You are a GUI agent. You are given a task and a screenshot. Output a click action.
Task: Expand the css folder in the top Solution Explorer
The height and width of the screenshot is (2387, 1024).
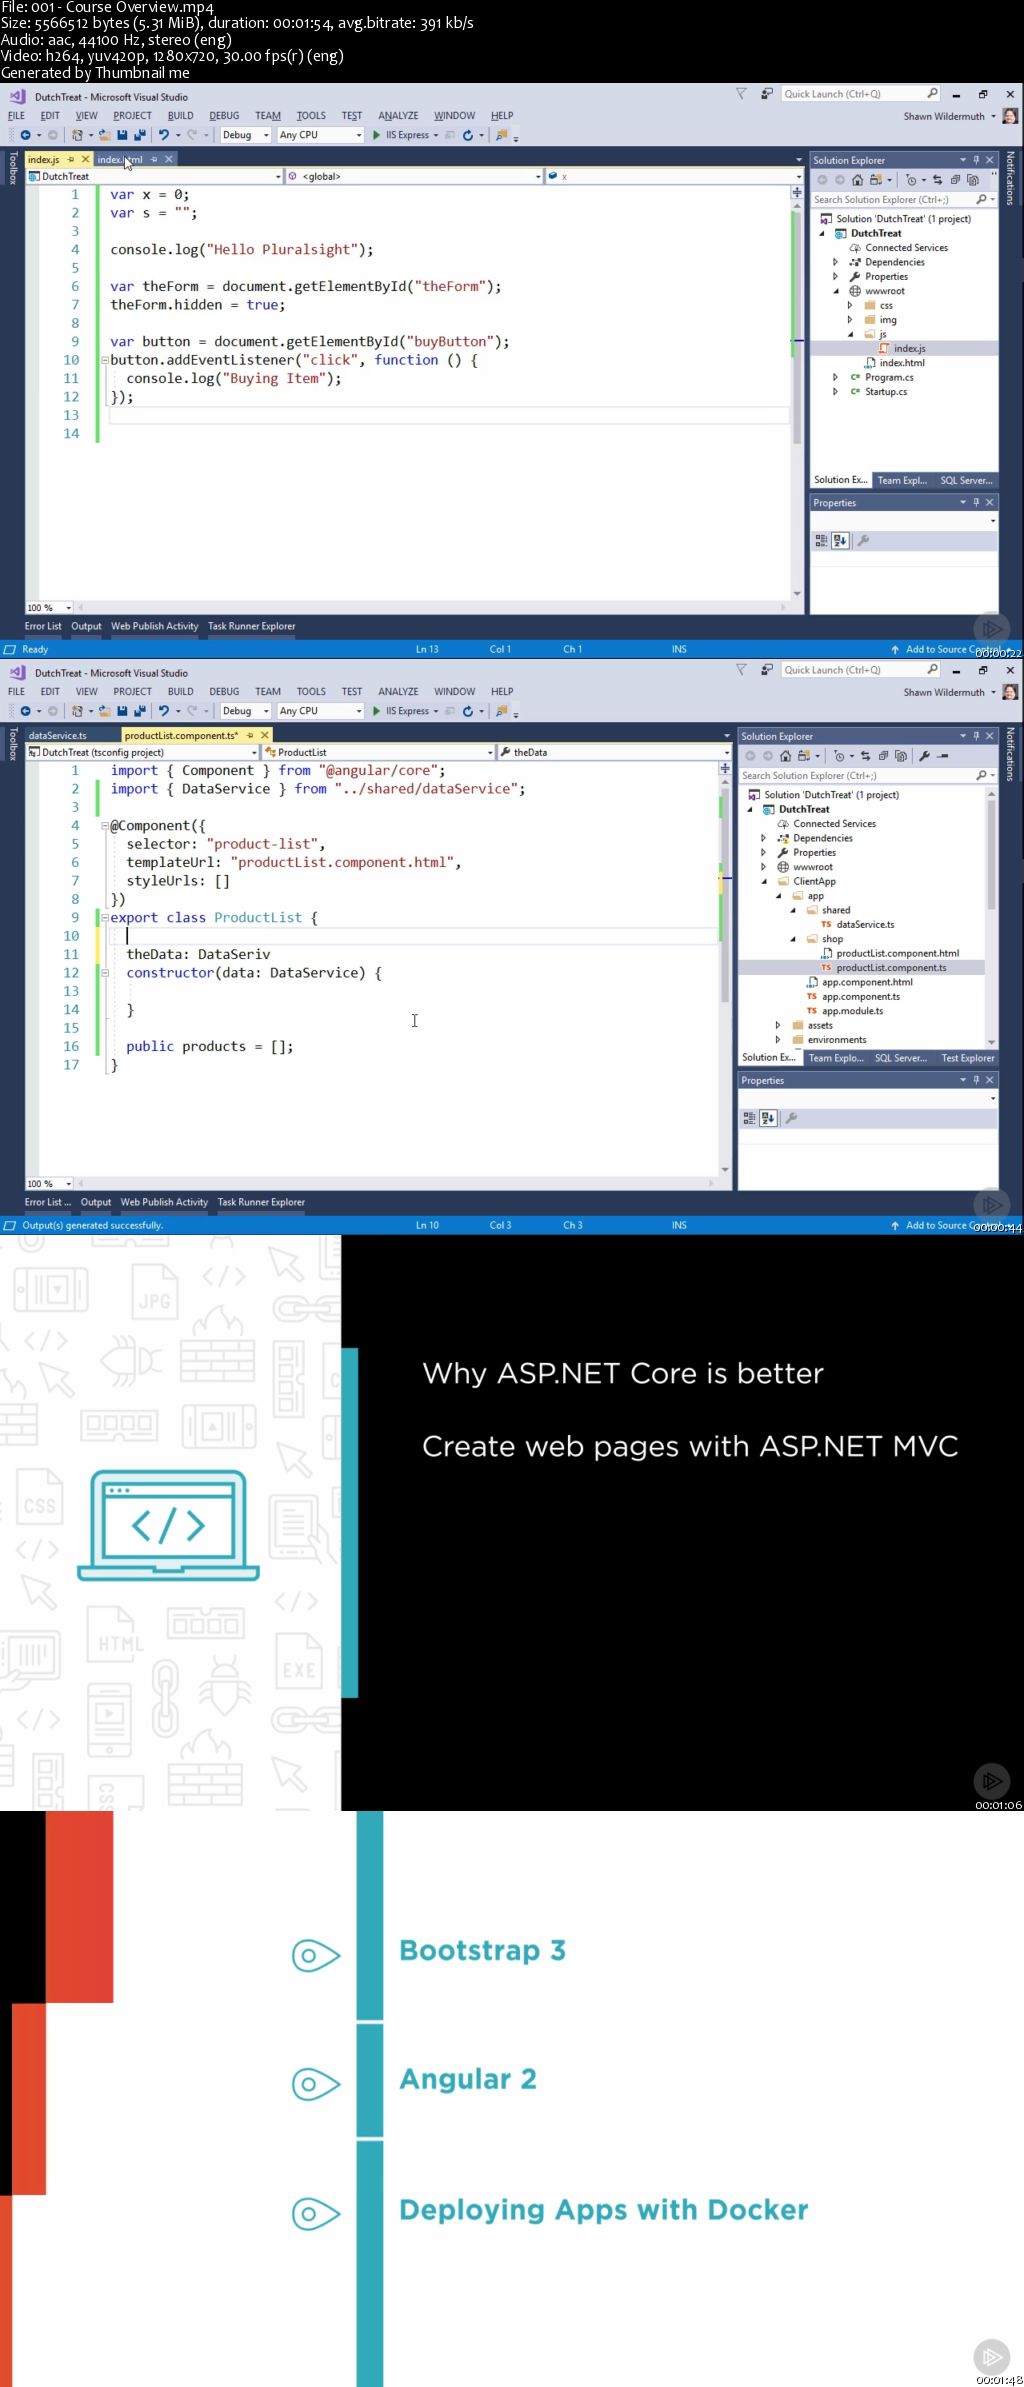tap(850, 306)
